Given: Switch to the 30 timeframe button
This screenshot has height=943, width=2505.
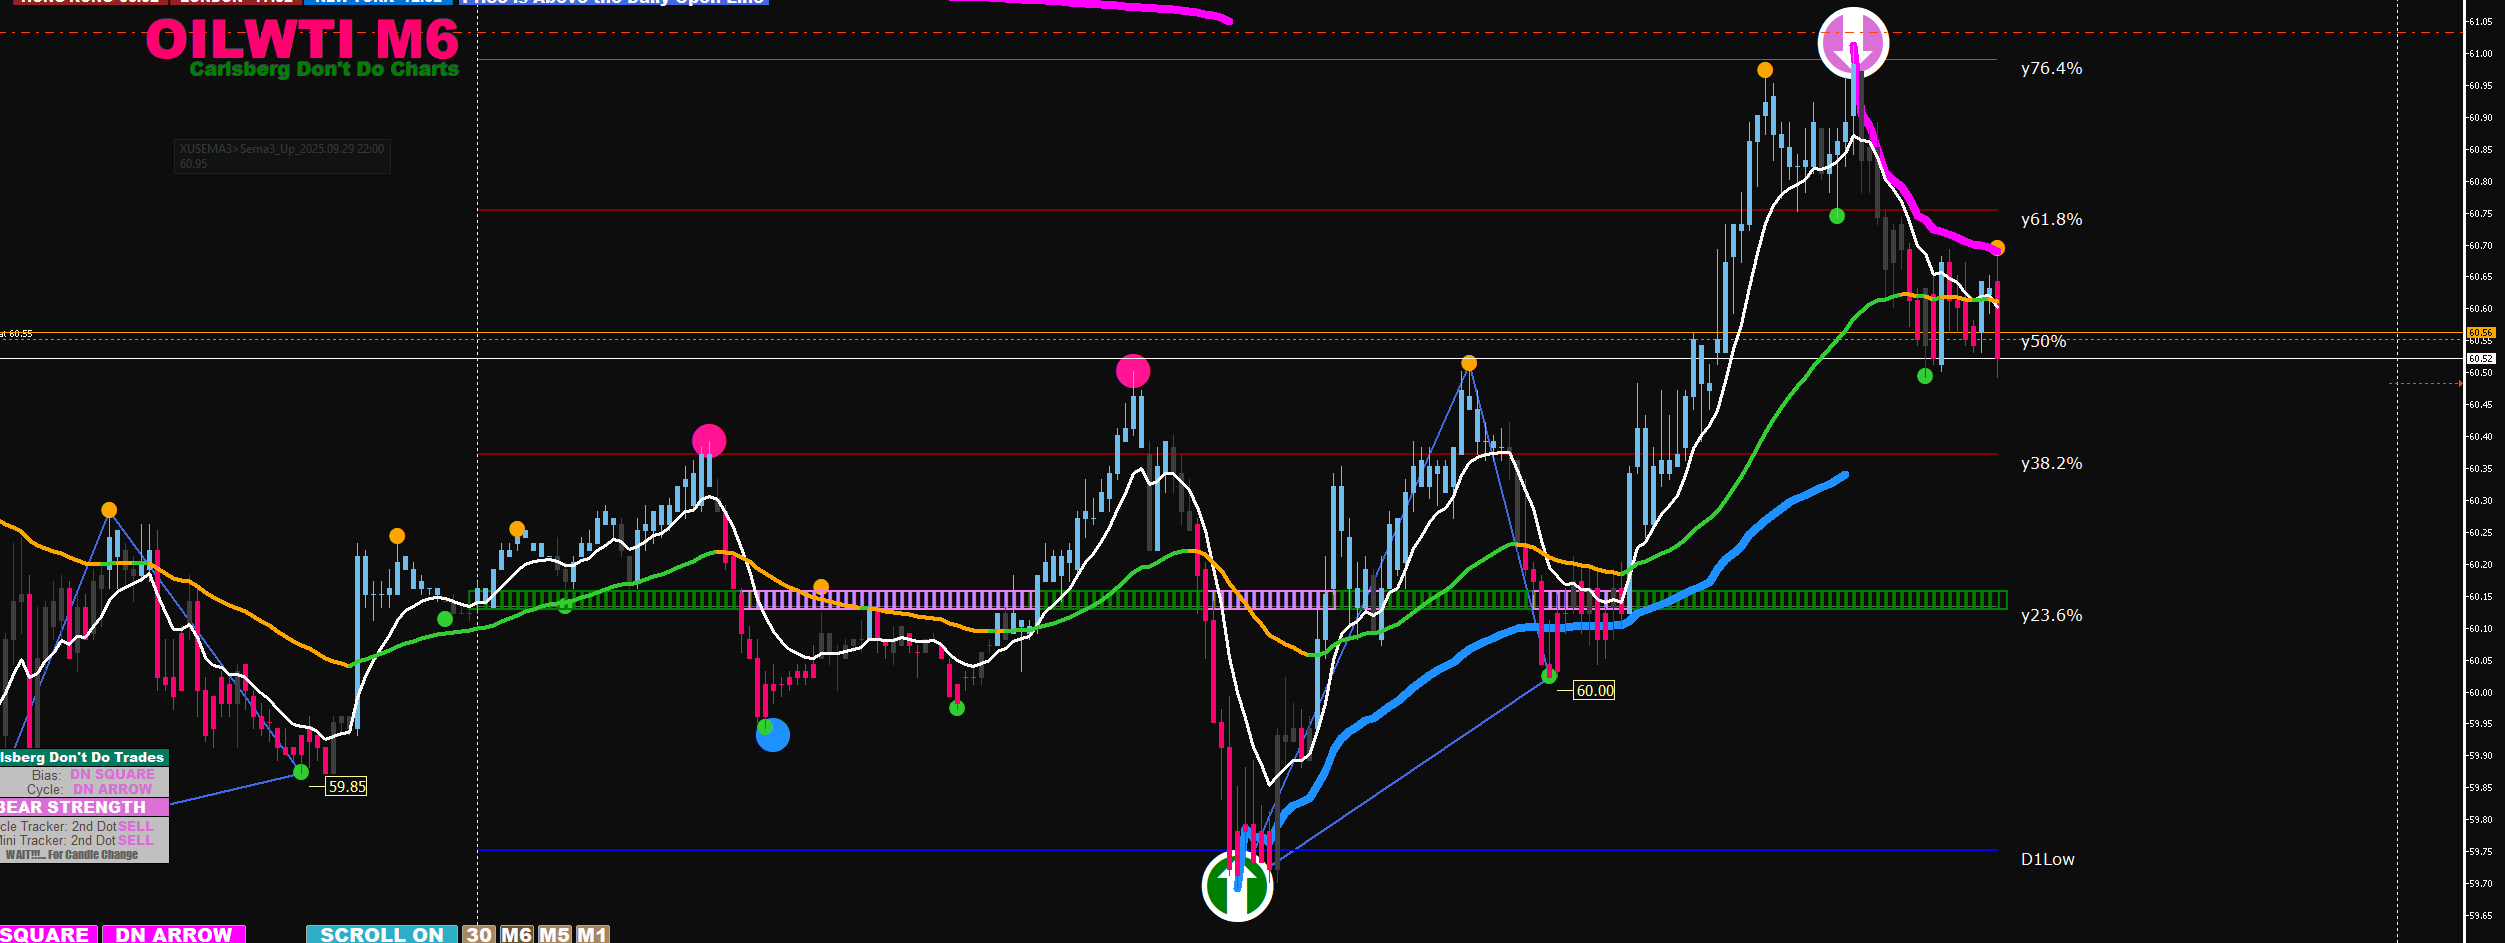Looking at the screenshot, I should [479, 934].
